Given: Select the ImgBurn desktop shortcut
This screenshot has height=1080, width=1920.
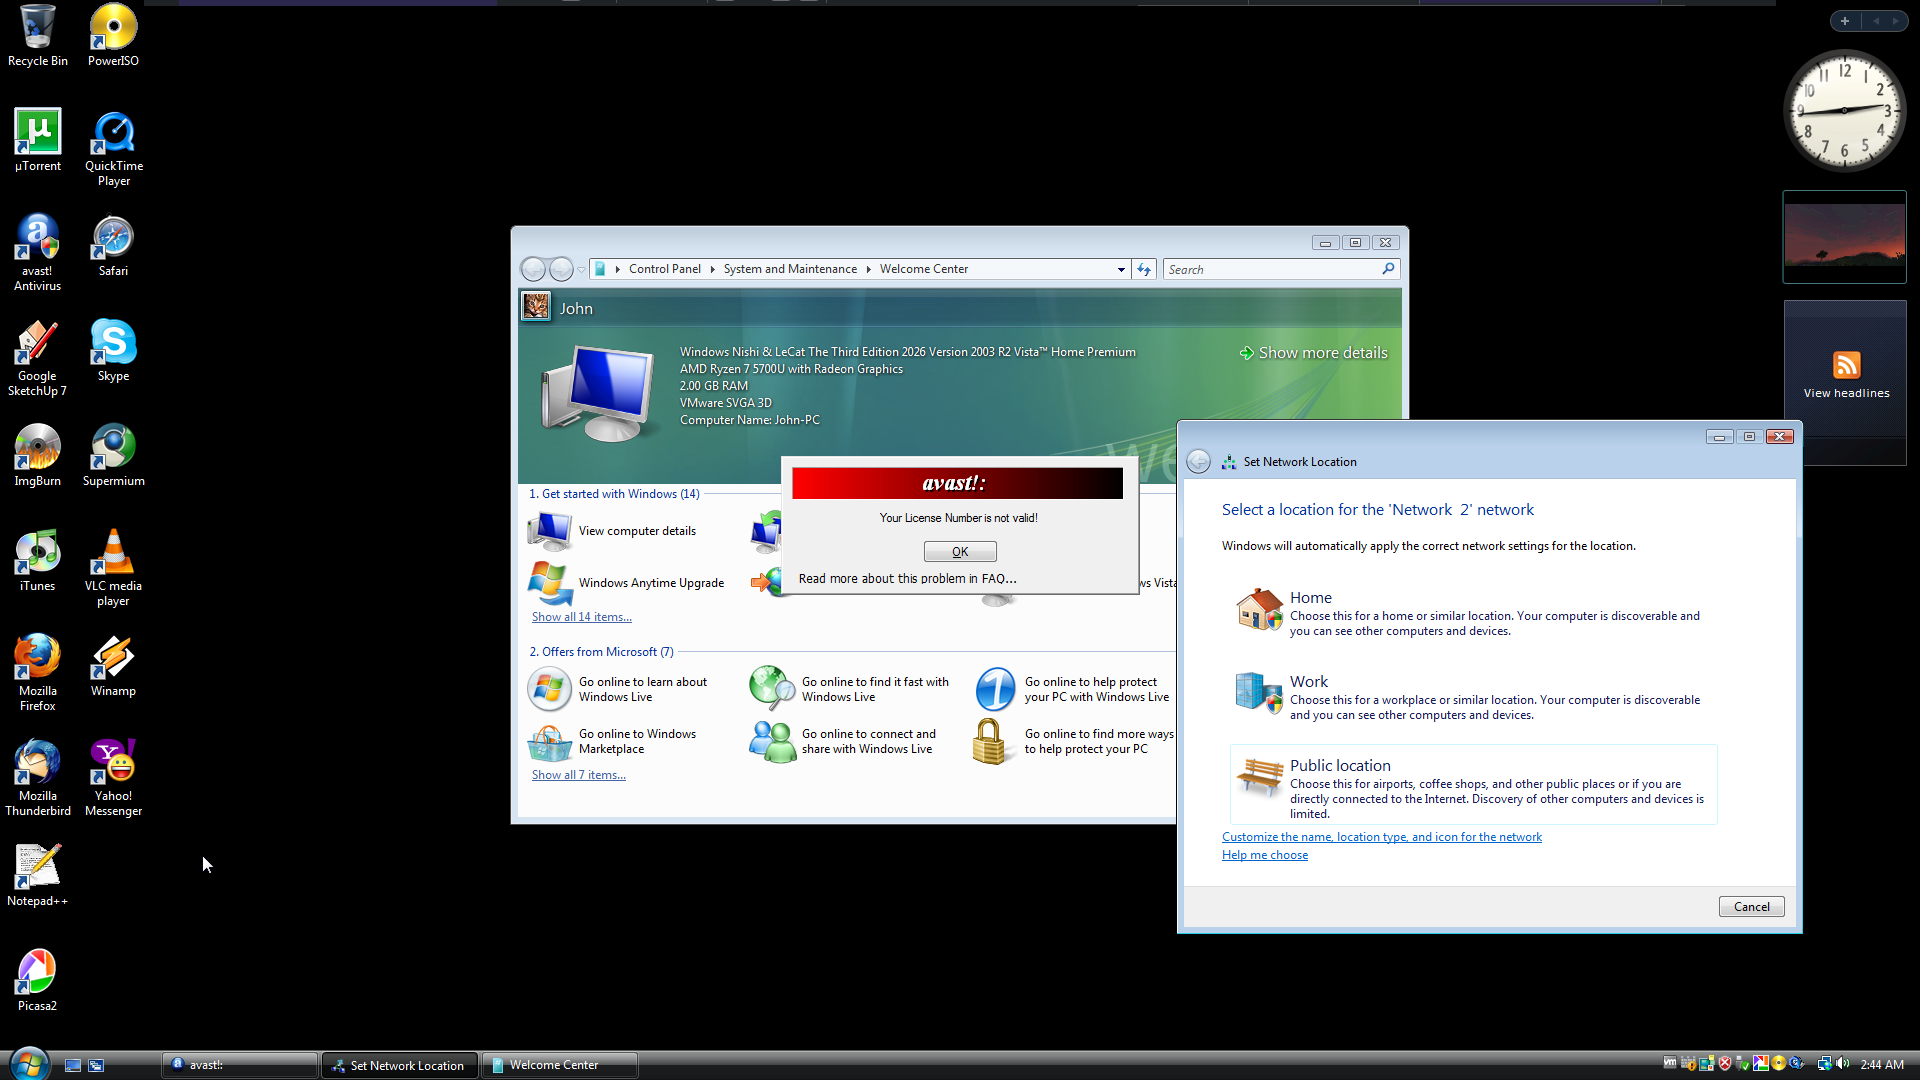Looking at the screenshot, I should click(38, 456).
